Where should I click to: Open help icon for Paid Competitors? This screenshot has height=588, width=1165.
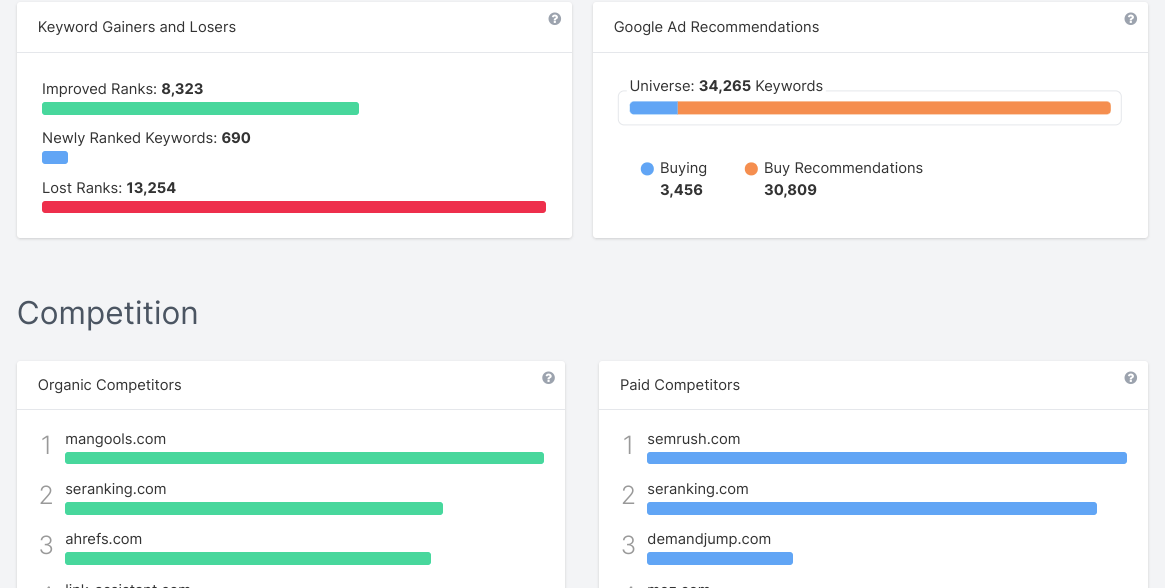point(1130,378)
